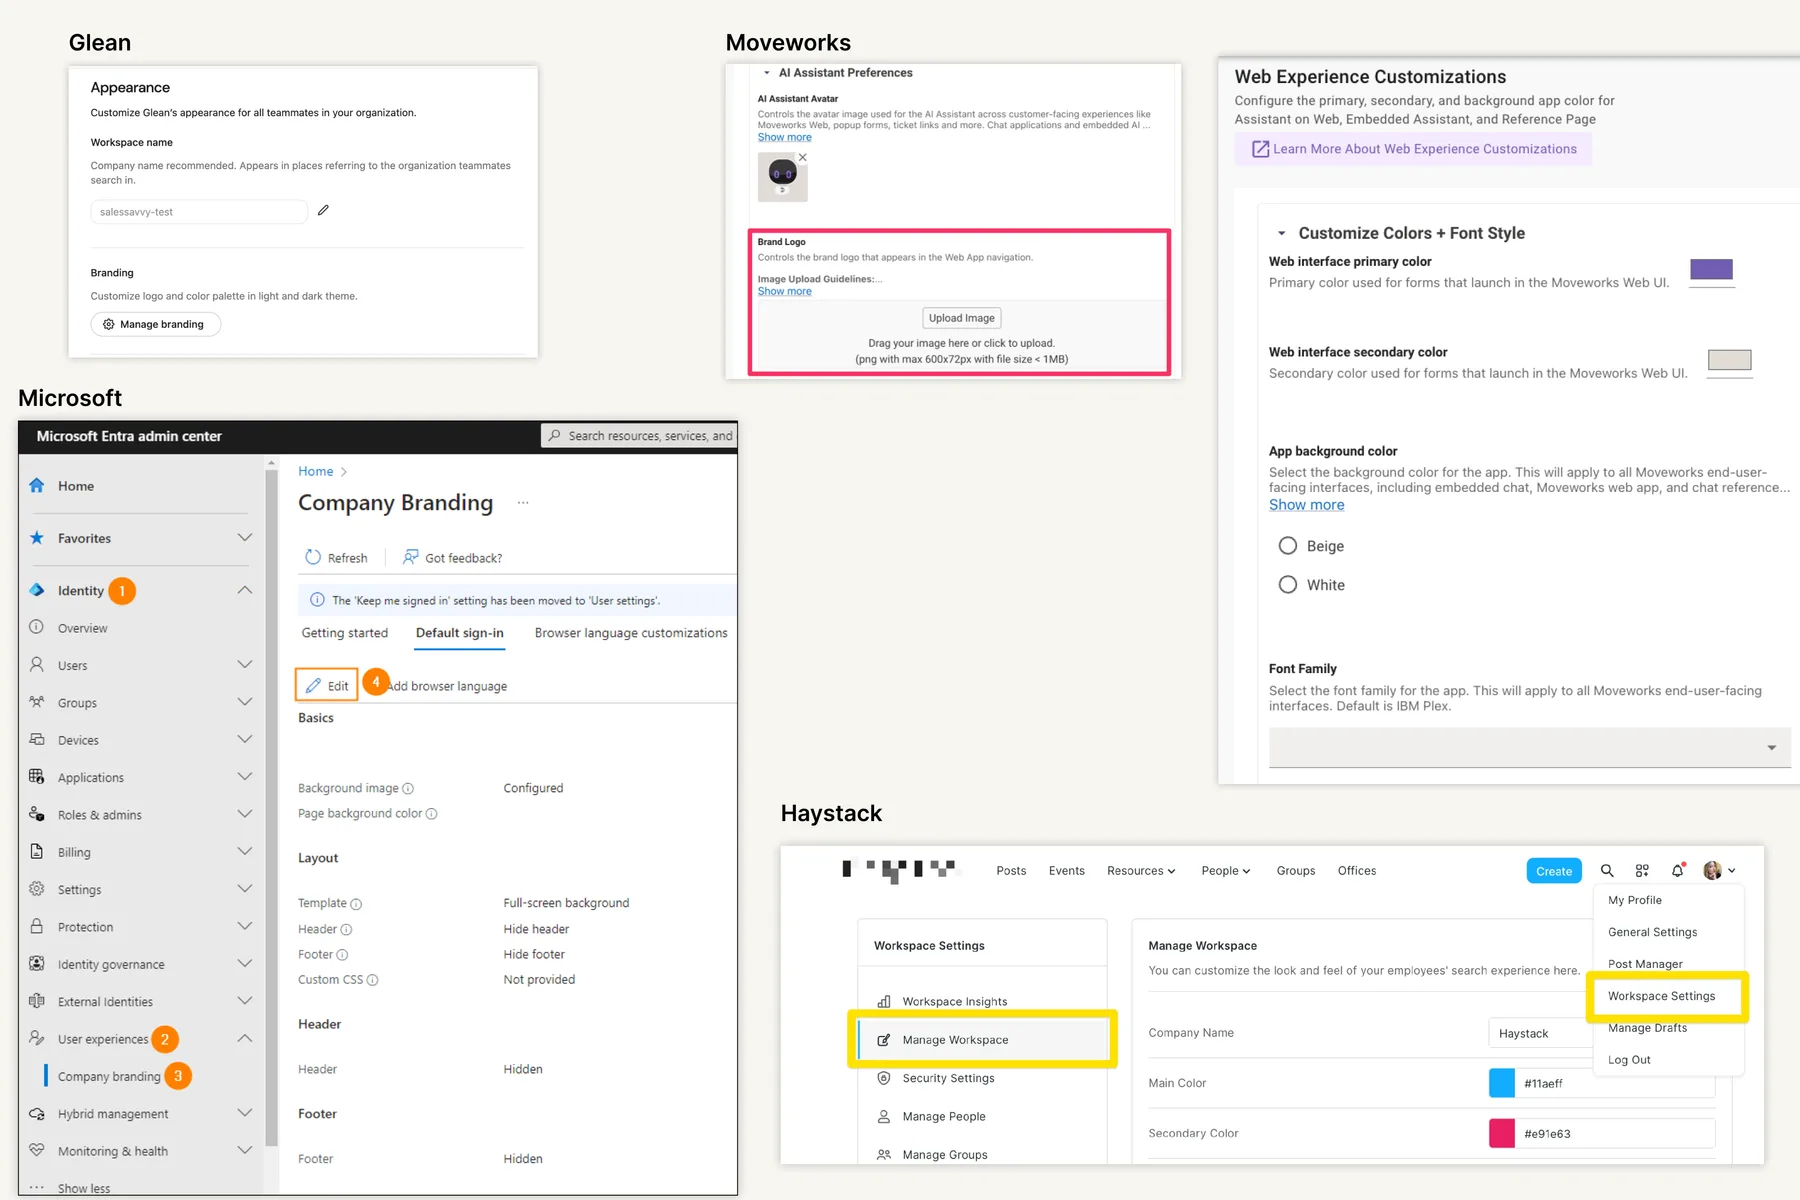Click the Haystack apps grid icon
The width and height of the screenshot is (1800, 1200).
point(1642,870)
